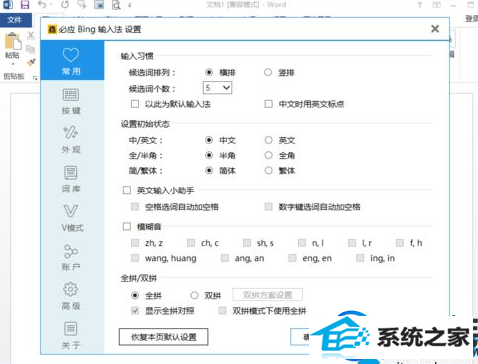Open Word 文件 menu

tap(15, 20)
